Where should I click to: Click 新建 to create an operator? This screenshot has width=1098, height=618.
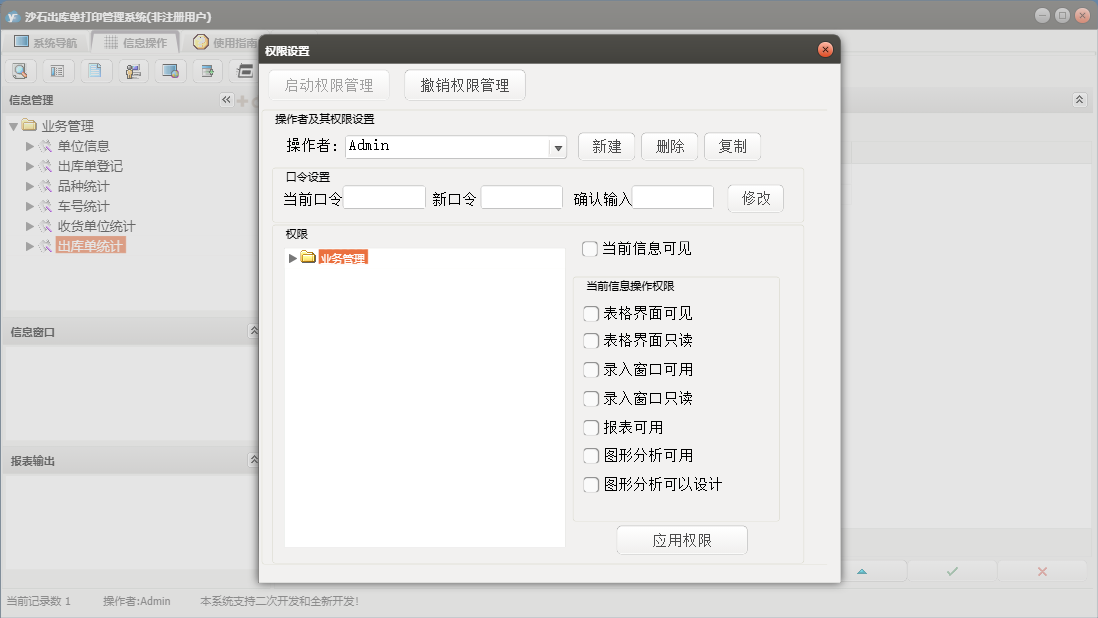click(x=606, y=146)
